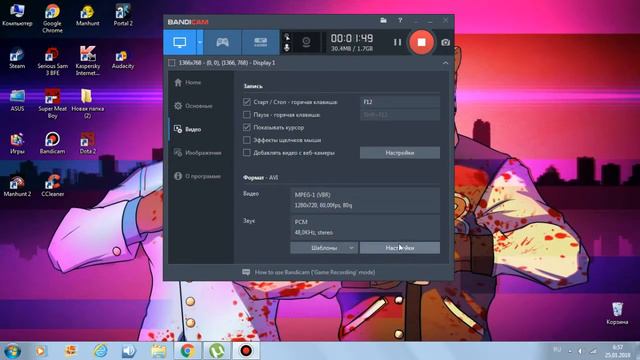The image size is (640, 360).
Task: Open the Steam desktop shortcut
Action: coord(17,58)
